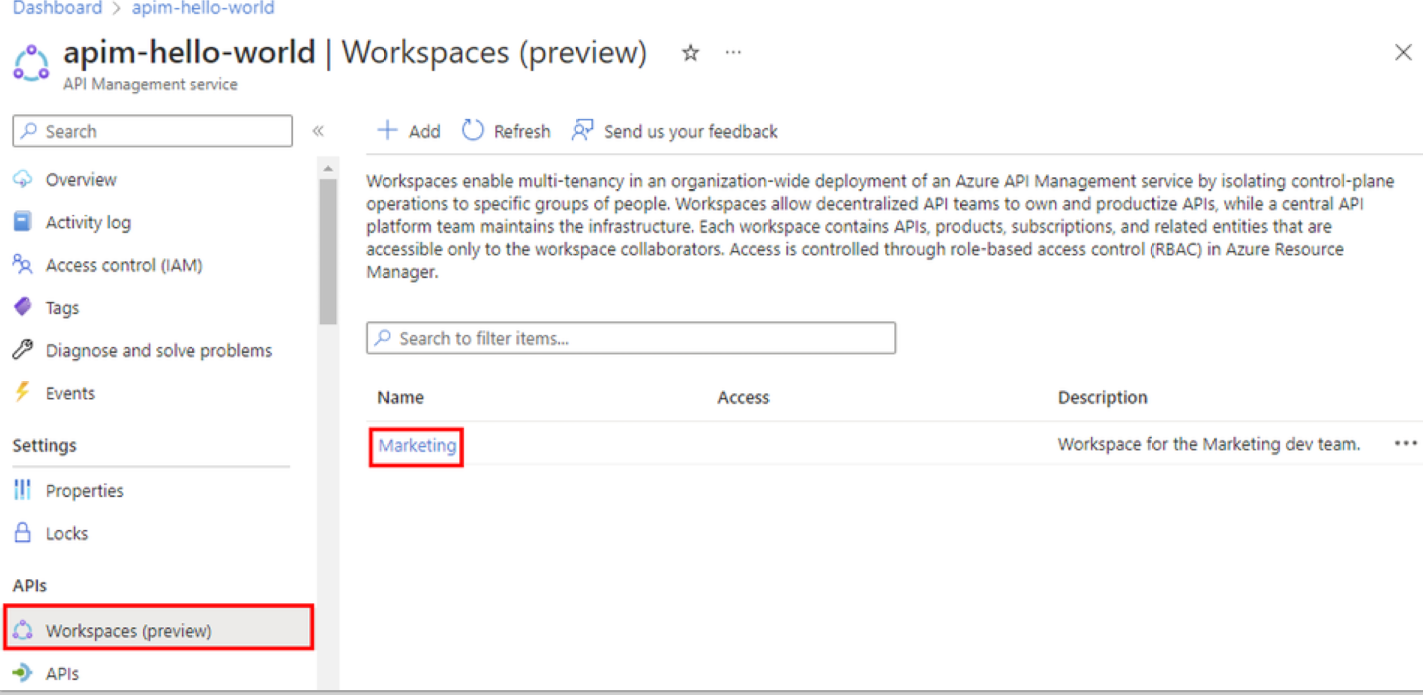This screenshot has width=1423, height=695.
Task: Click the favorite star icon
Action: (x=690, y=53)
